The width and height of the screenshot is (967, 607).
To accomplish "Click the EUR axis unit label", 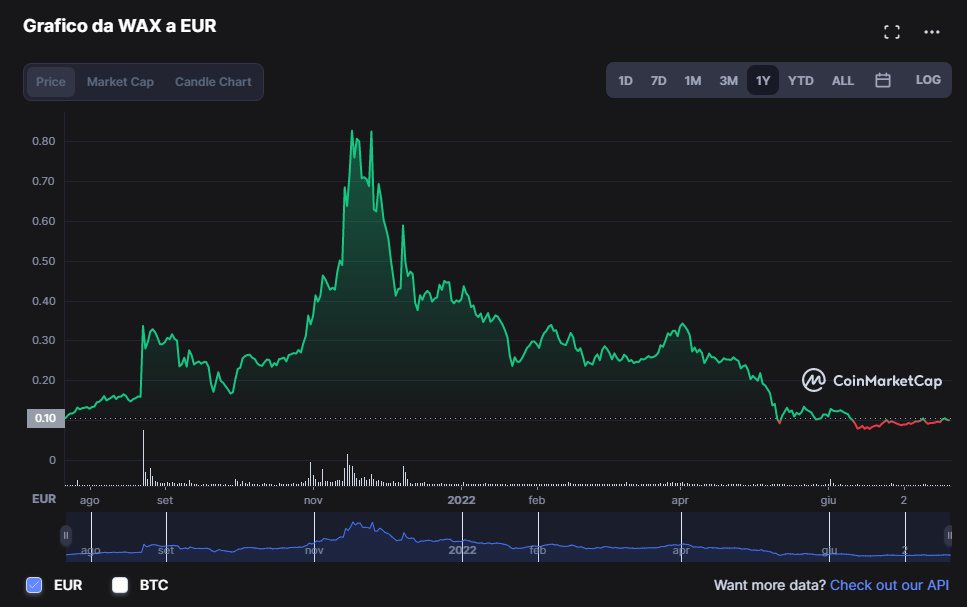I will click(x=44, y=498).
